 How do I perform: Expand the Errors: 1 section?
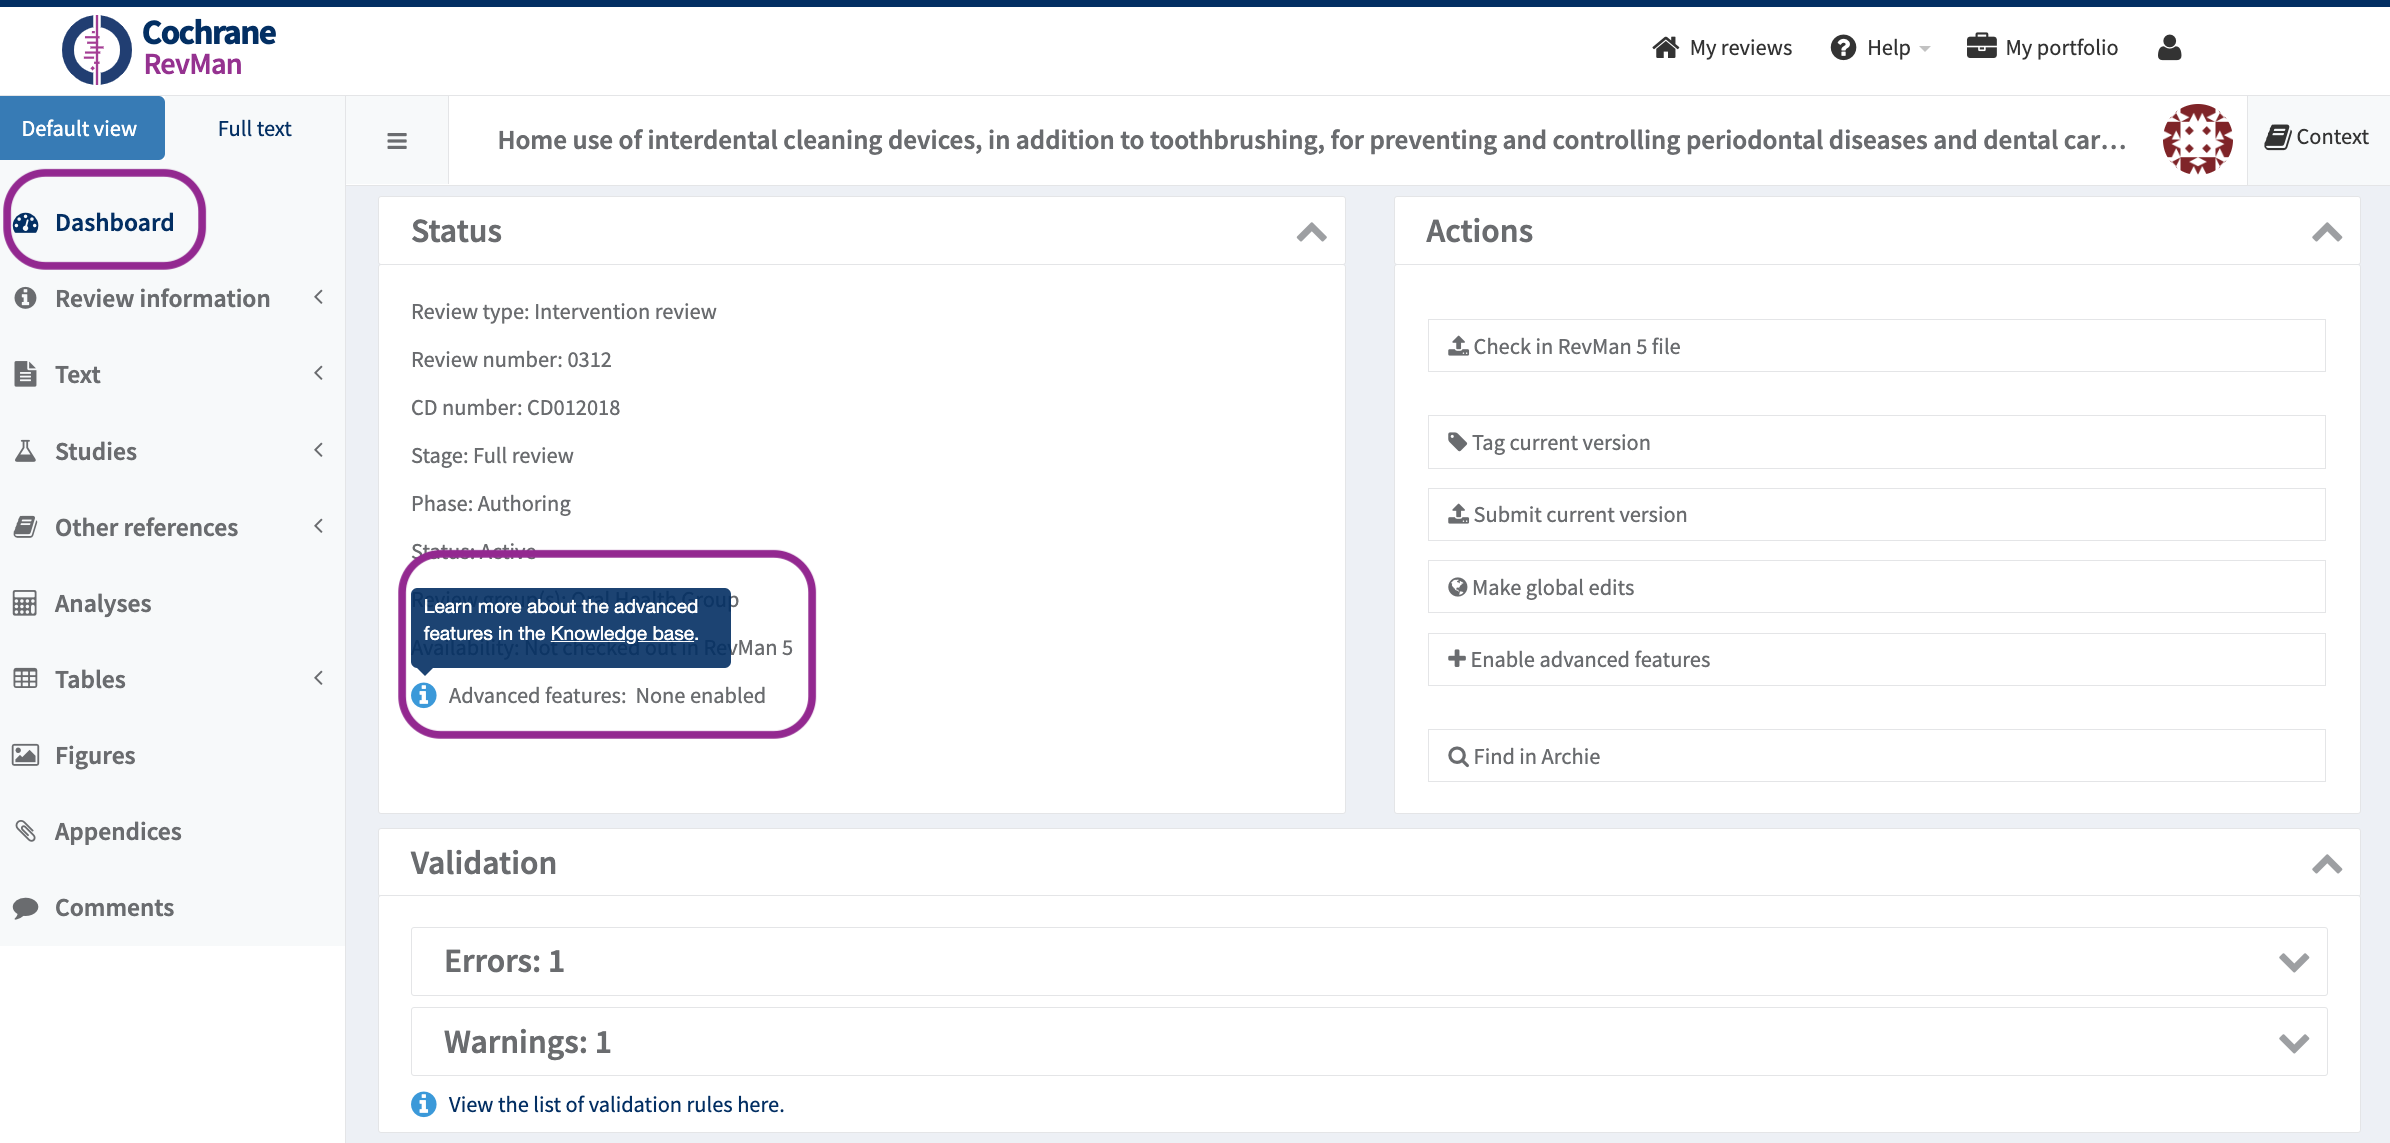[2293, 961]
